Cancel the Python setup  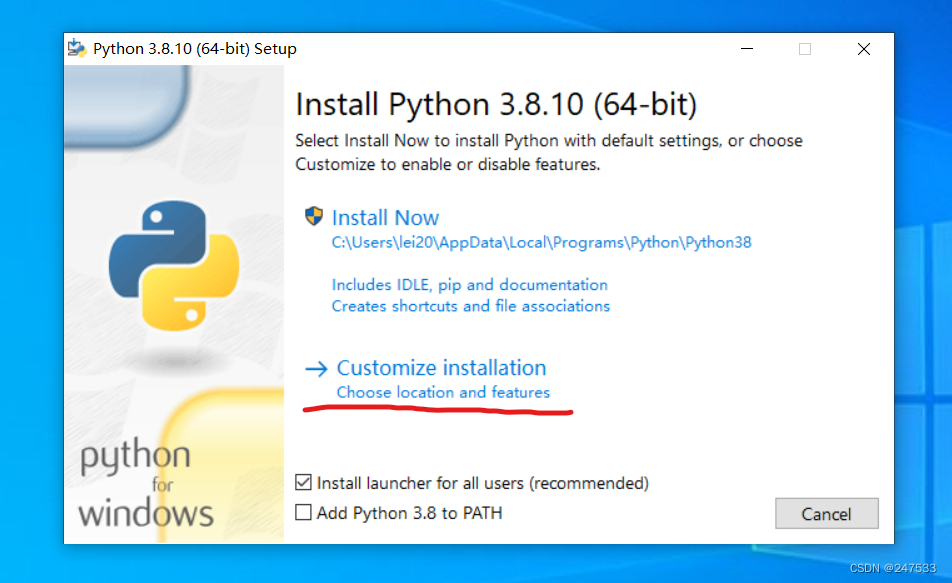826,513
